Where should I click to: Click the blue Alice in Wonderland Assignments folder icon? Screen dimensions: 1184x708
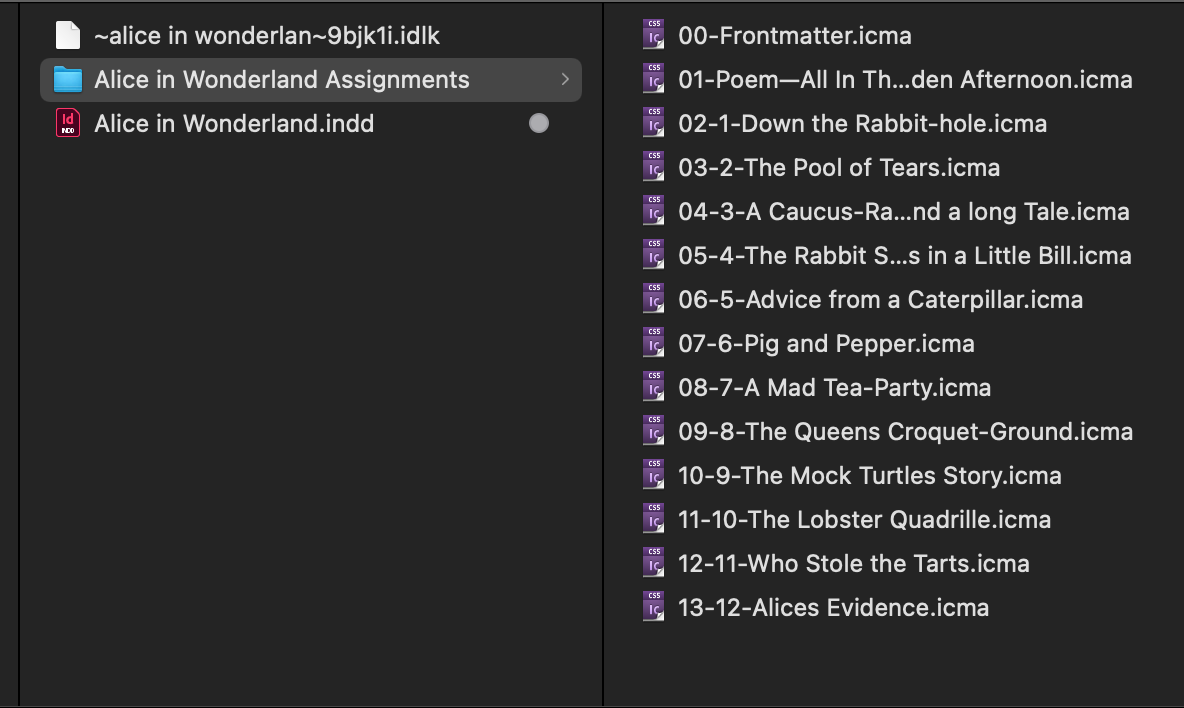pos(66,79)
